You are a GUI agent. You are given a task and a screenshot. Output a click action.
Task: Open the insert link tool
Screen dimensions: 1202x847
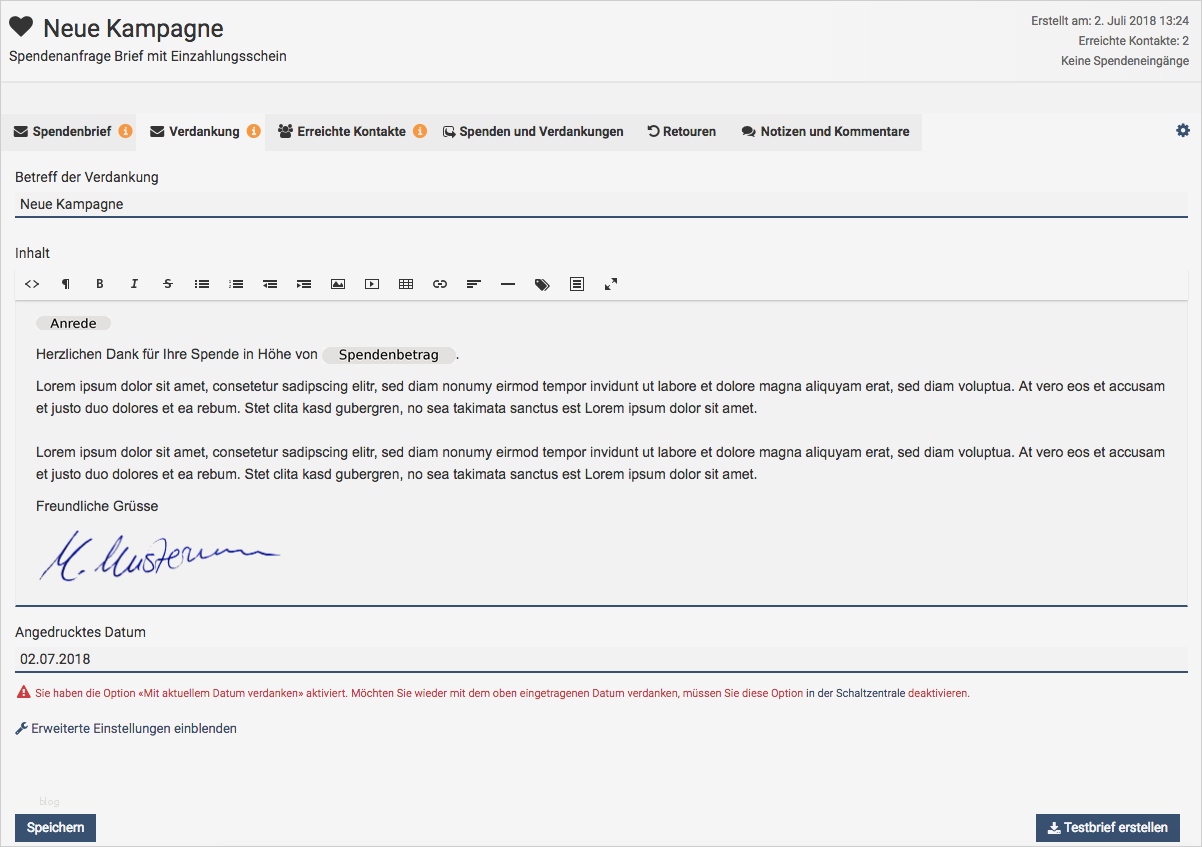click(x=440, y=283)
